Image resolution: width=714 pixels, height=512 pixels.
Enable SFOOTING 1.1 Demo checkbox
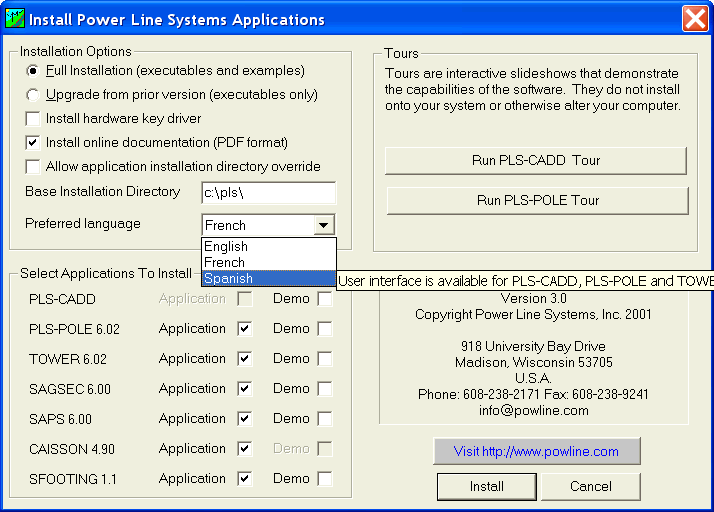pyautogui.click(x=325, y=479)
